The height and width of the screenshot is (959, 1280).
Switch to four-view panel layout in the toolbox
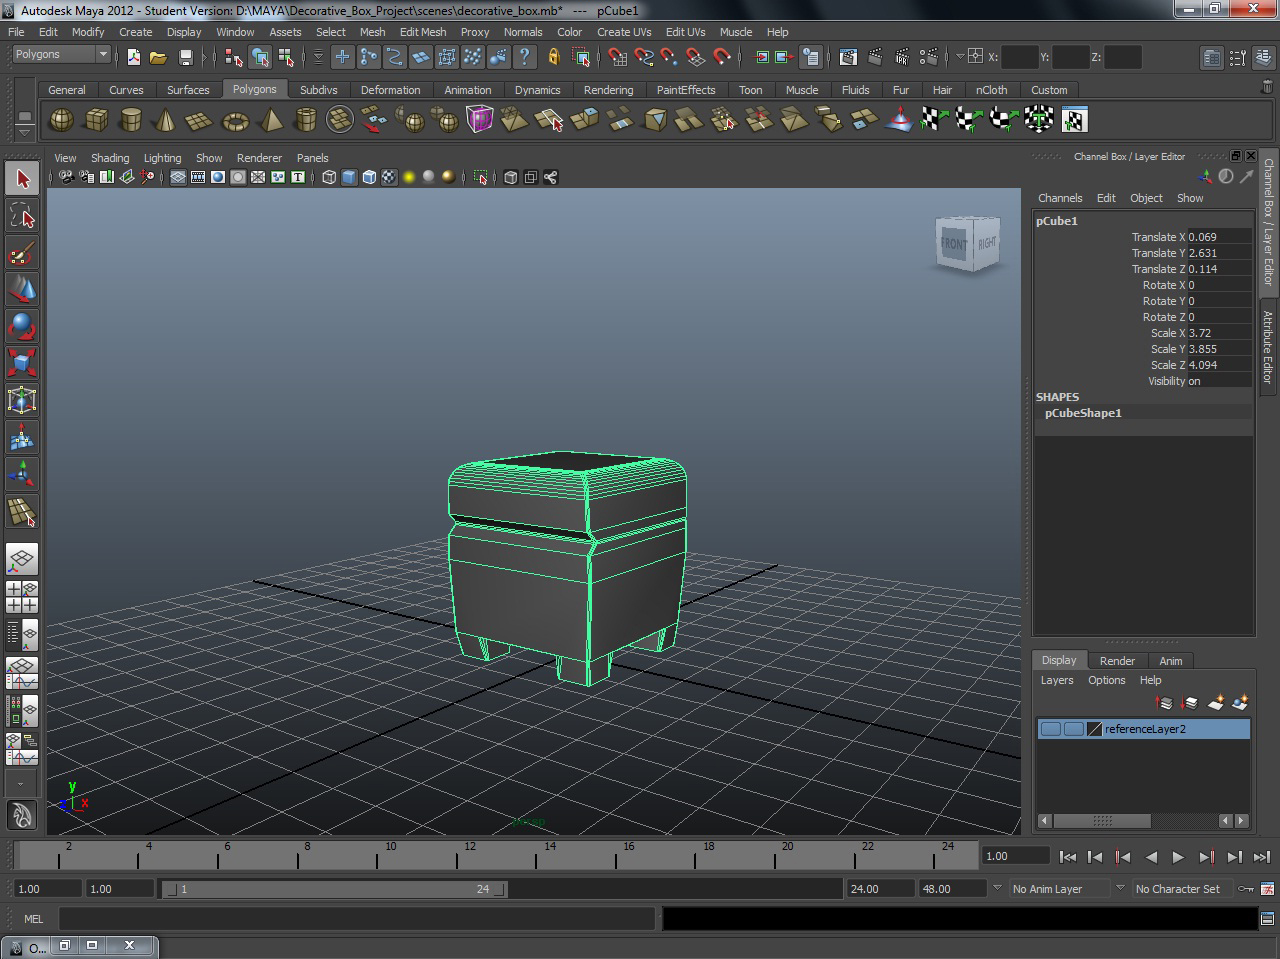click(x=22, y=596)
